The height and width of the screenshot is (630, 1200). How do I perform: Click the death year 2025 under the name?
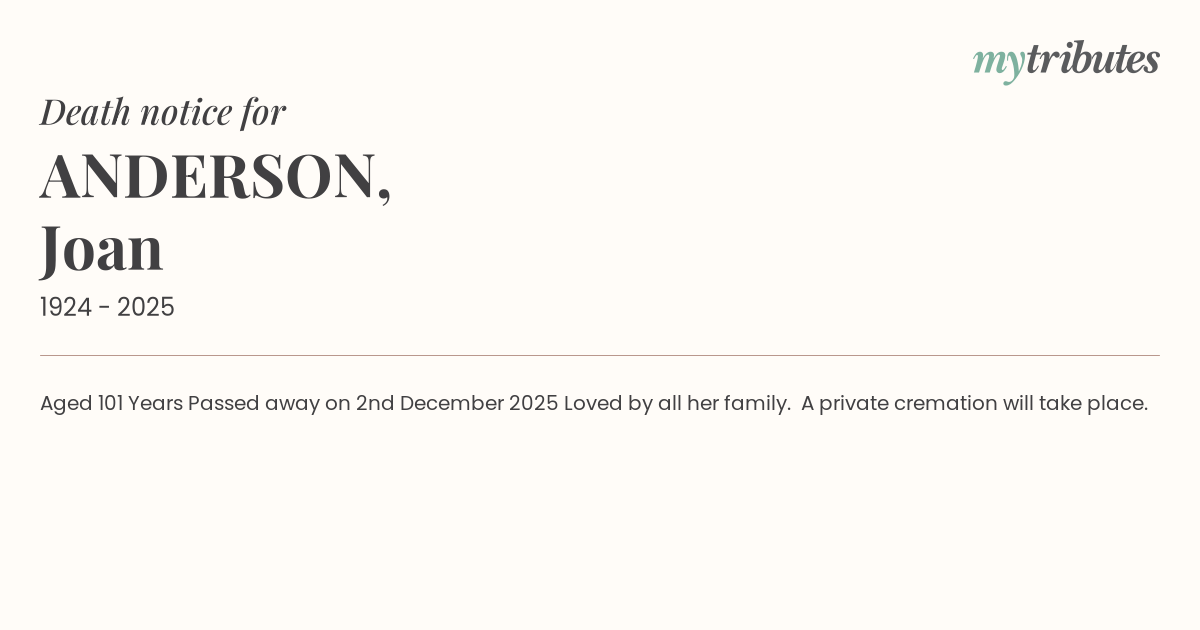tap(146, 307)
